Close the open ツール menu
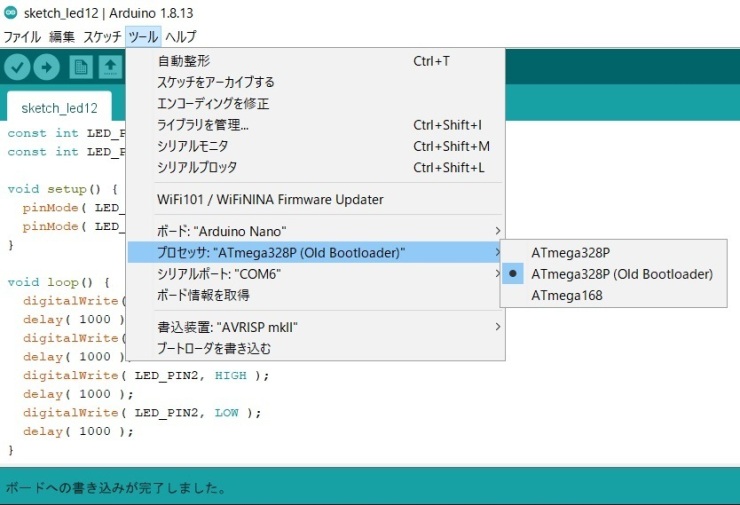 point(143,36)
